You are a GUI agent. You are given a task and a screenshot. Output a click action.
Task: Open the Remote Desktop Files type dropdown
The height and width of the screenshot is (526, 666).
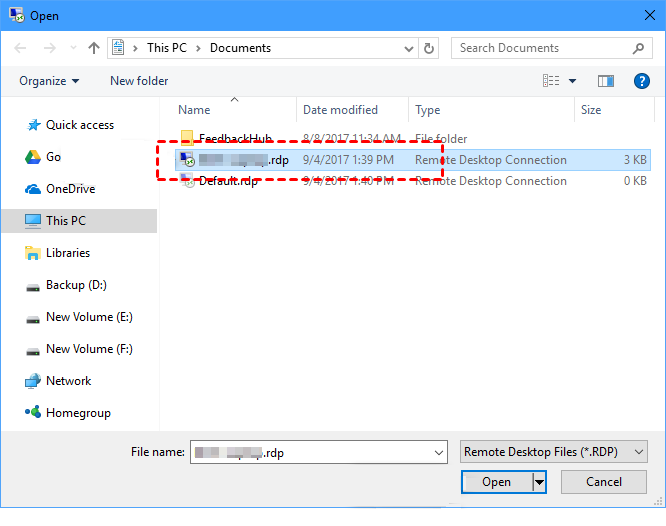[554, 452]
